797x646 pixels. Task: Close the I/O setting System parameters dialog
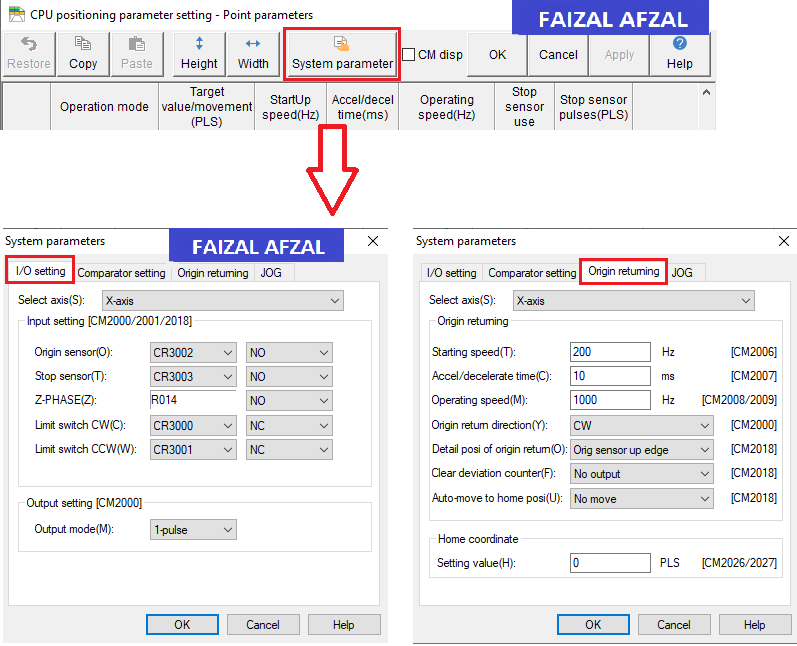click(373, 241)
